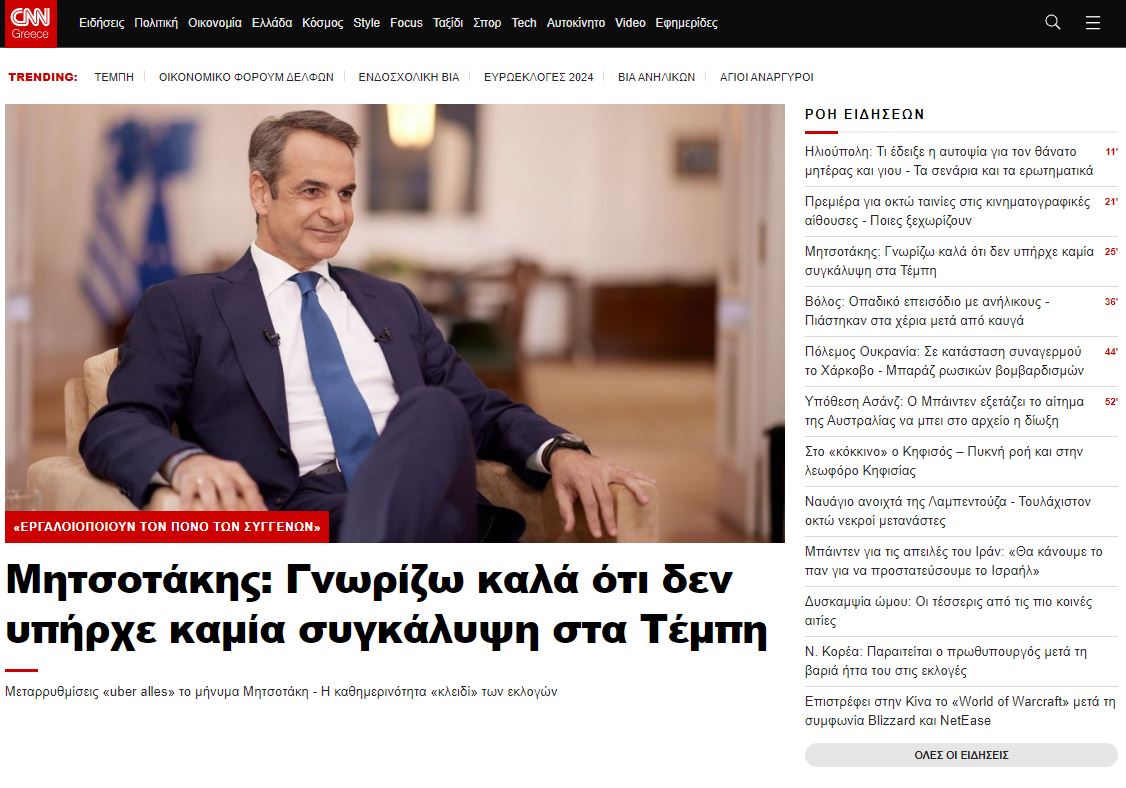Select the Σπορ navigation item
The width and height of the screenshot is (1126, 788).
(x=487, y=23)
